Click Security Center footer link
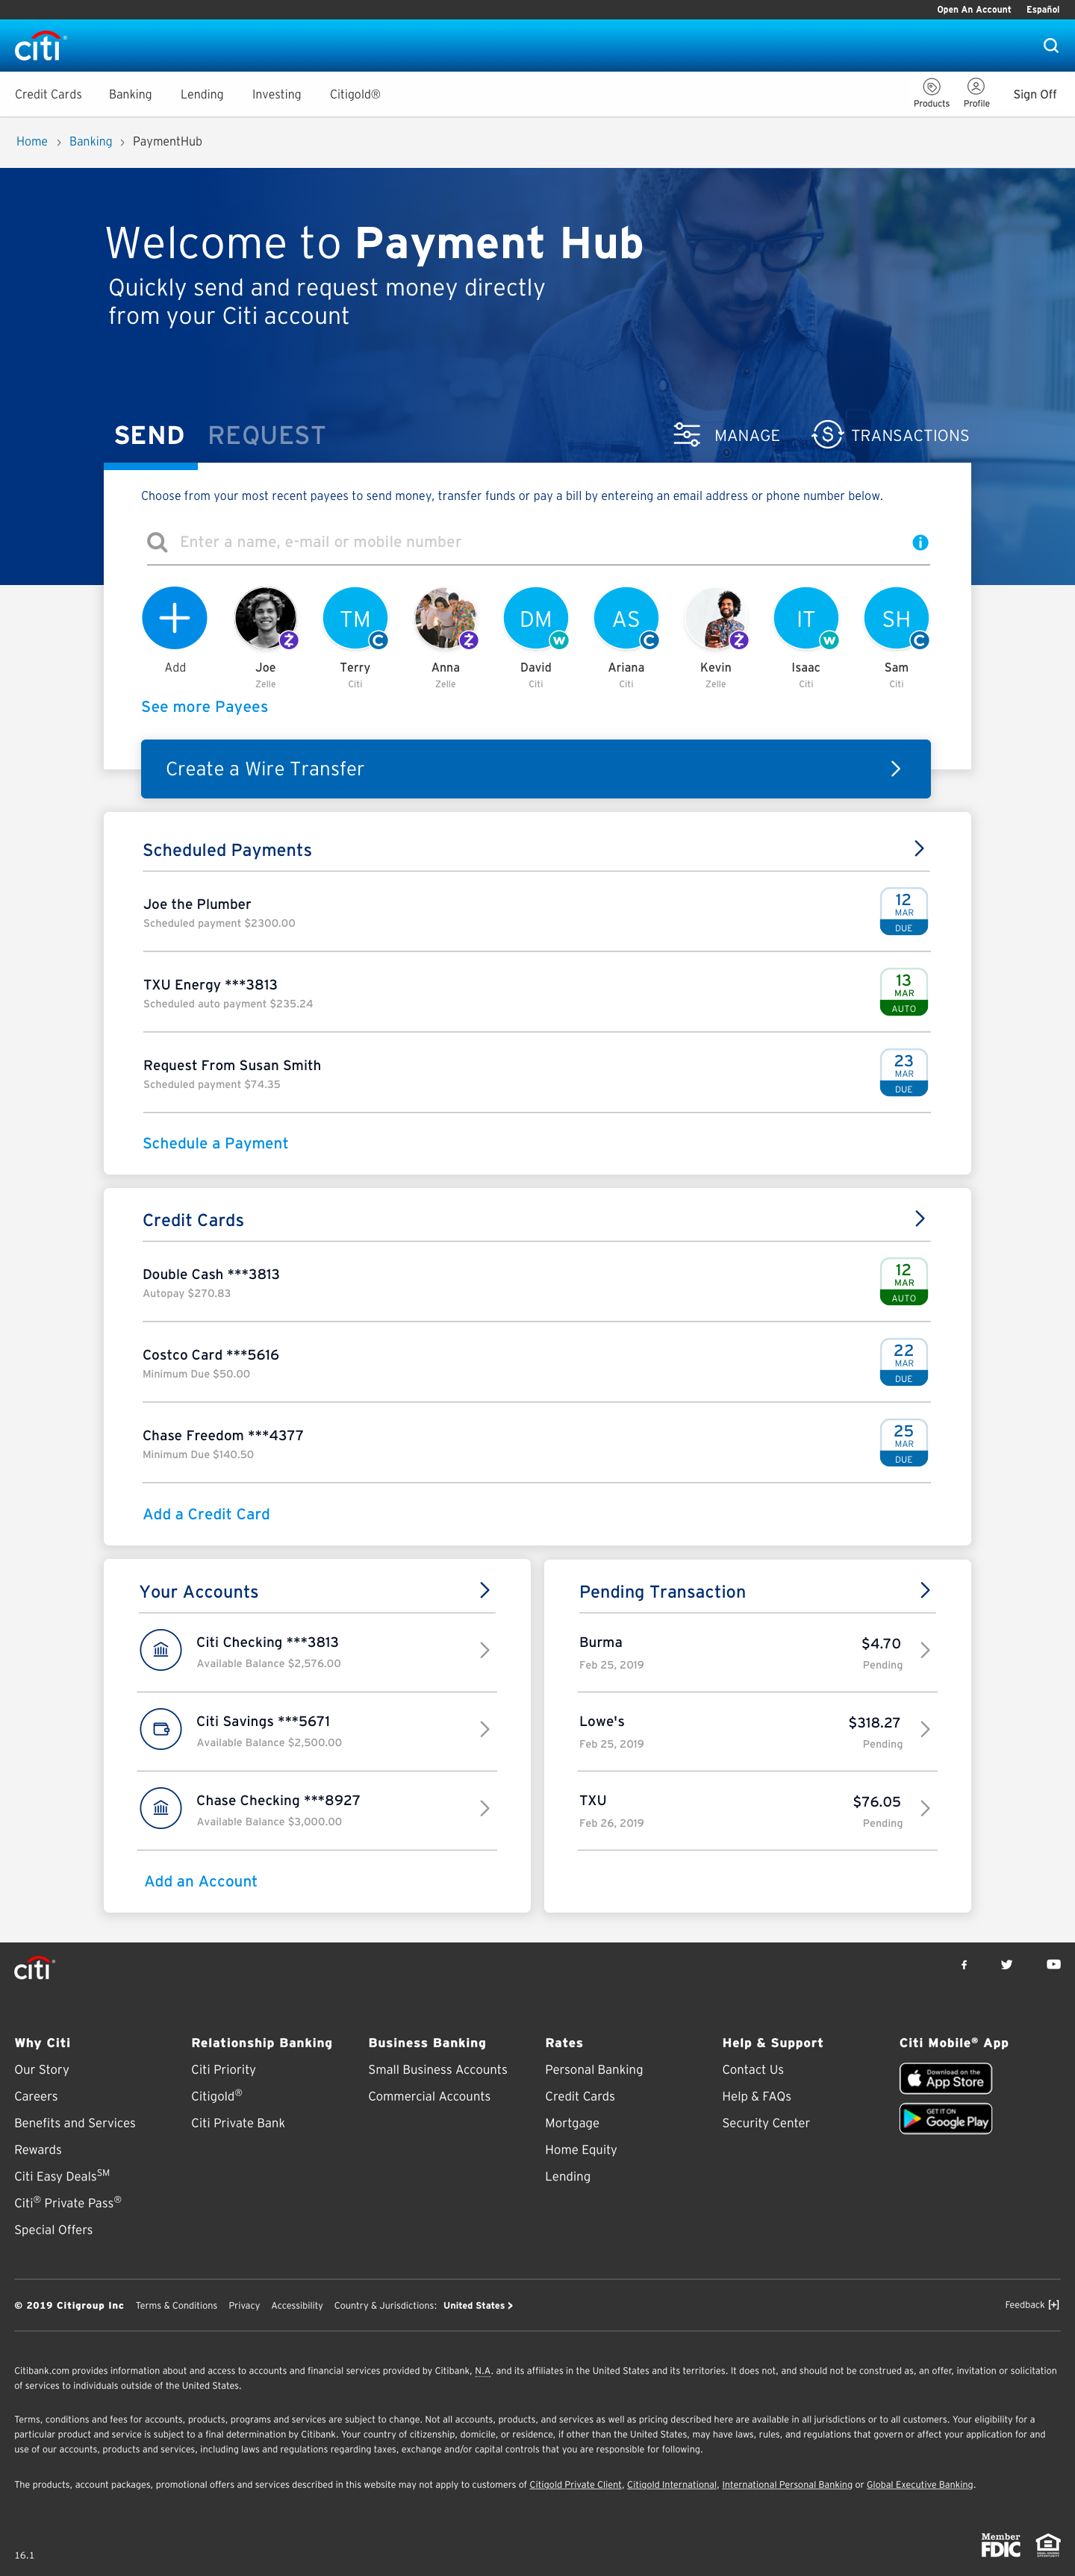 766,2122
